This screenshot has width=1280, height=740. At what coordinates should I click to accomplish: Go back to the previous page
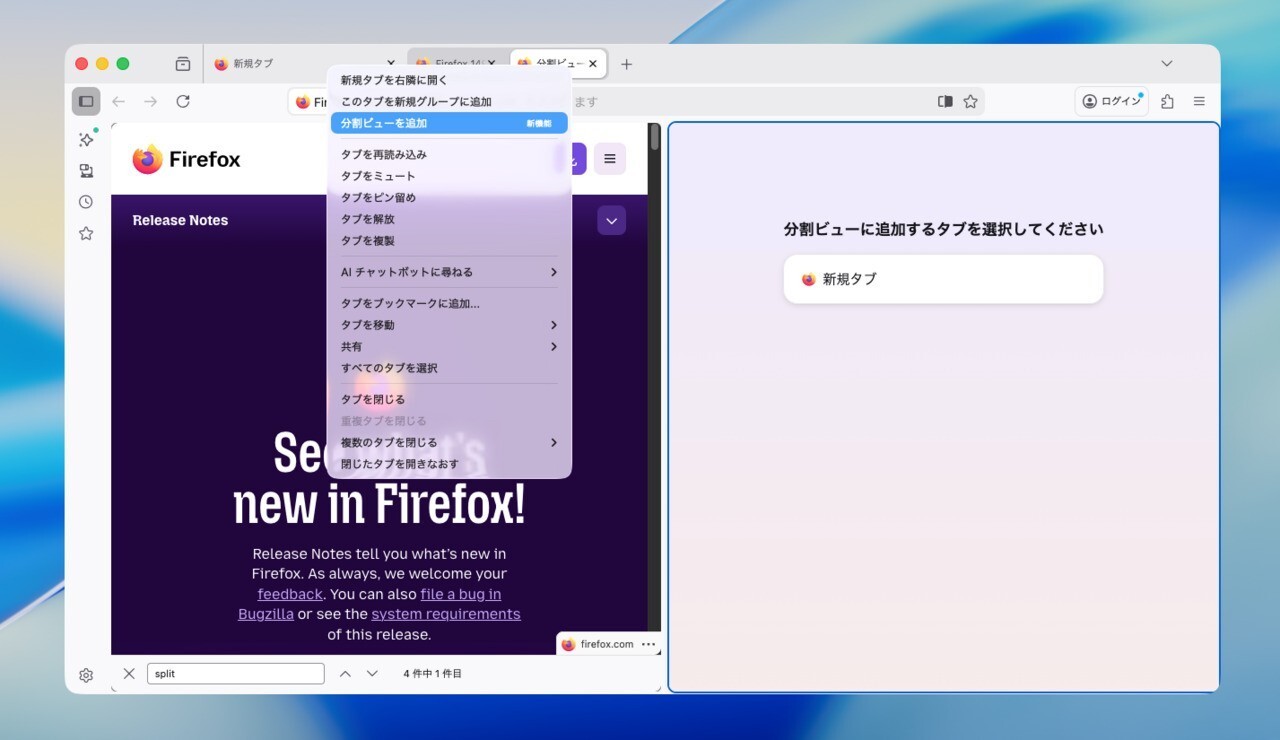click(x=118, y=101)
